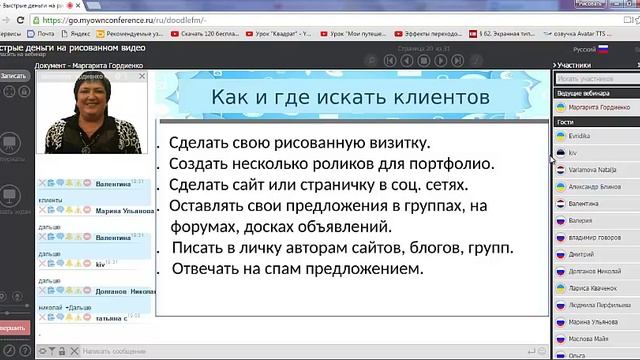This screenshot has height=360, width=640.
Task: Jump to last slide page
Action: (x=458, y=60)
